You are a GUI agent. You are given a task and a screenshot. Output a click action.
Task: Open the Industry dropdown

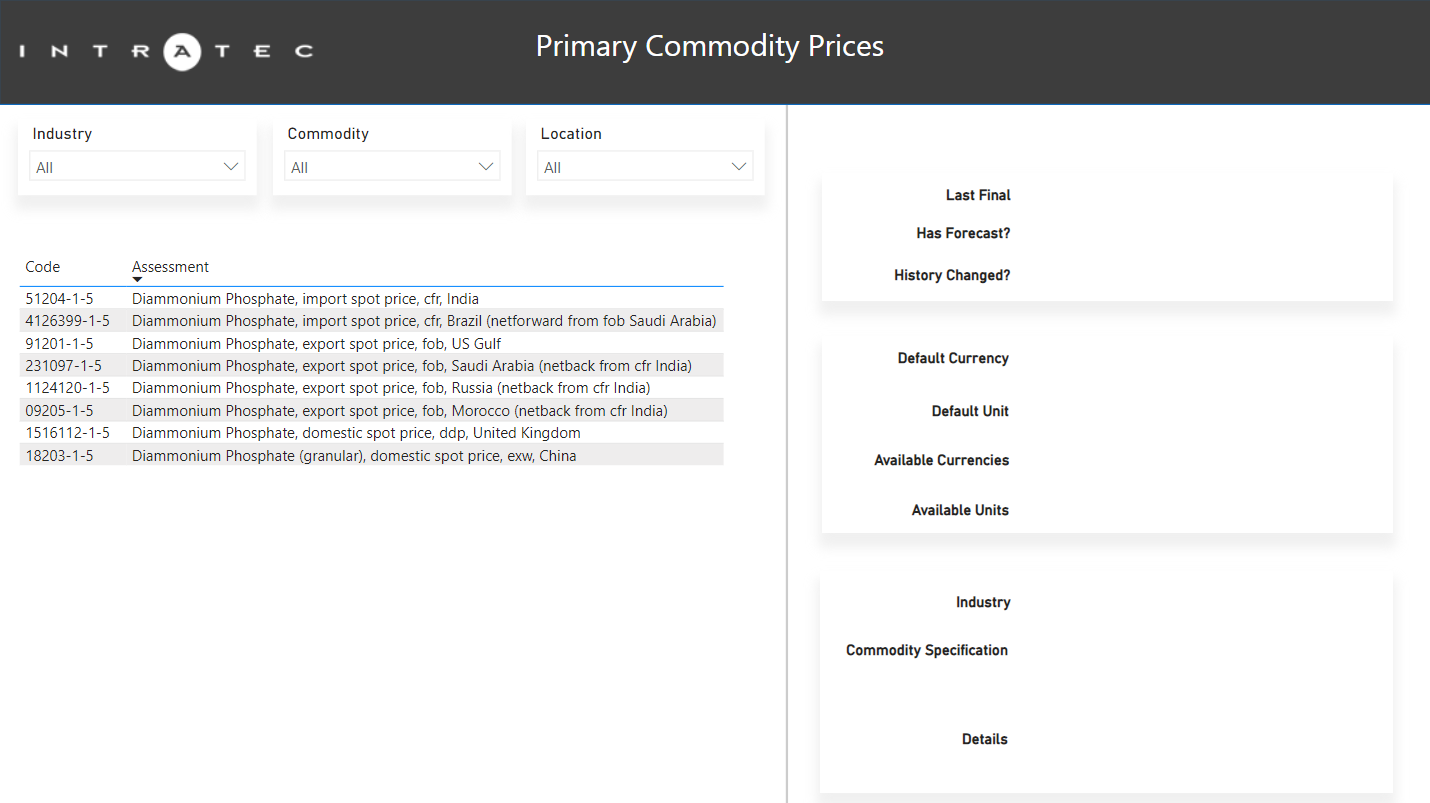(x=137, y=167)
